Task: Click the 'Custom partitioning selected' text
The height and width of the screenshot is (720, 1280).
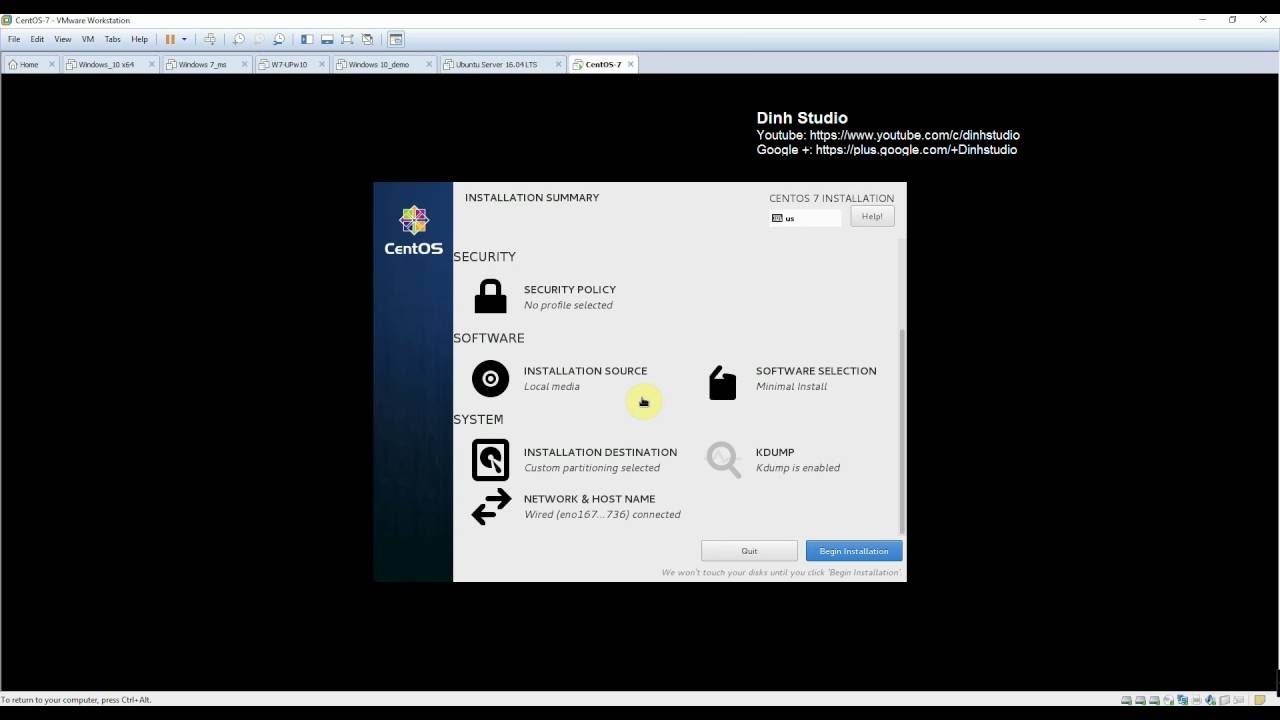Action: [x=592, y=468]
